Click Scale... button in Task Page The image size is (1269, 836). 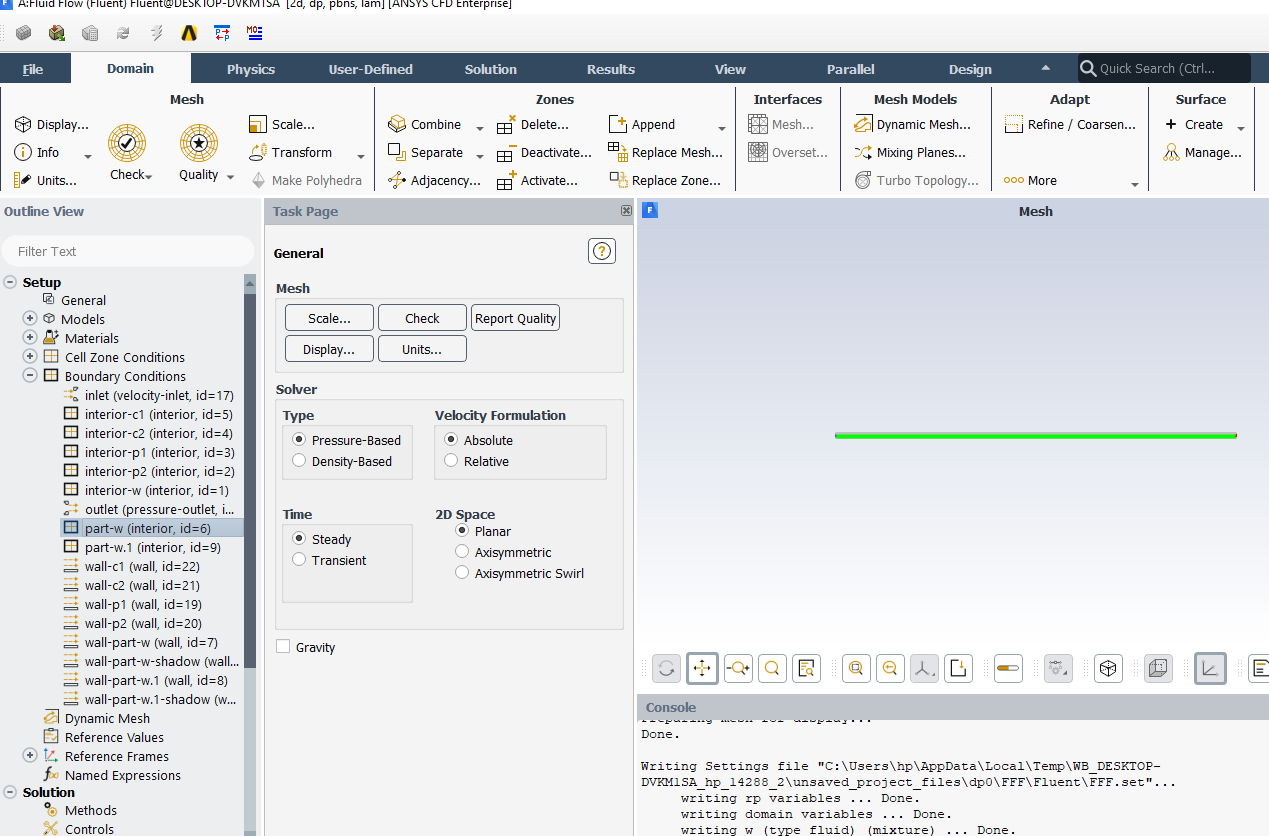coord(329,318)
